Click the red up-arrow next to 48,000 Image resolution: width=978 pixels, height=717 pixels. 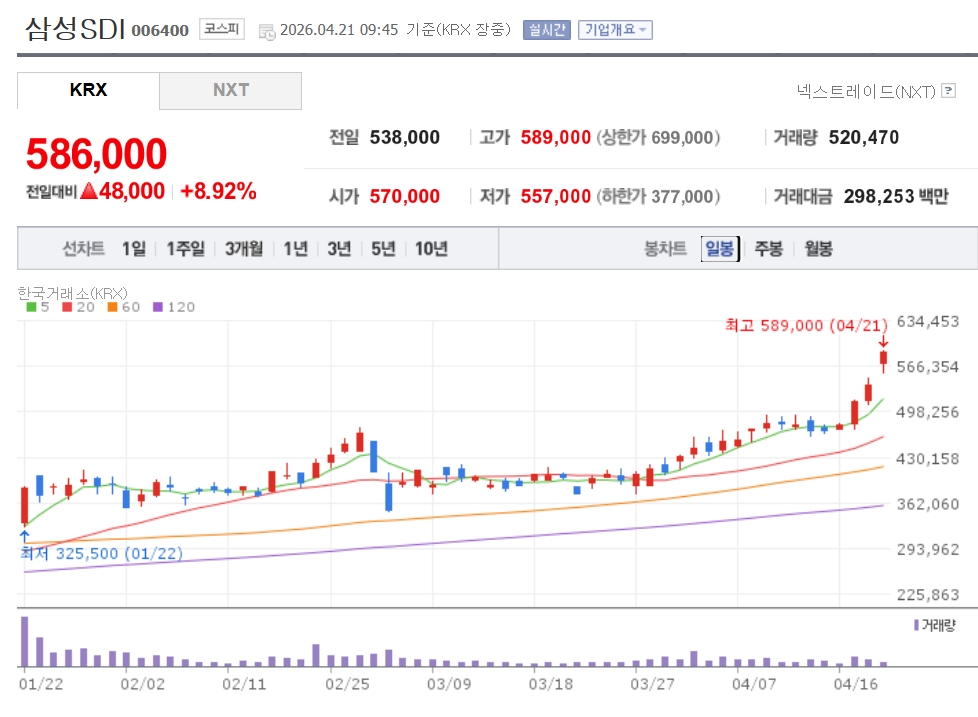pyautogui.click(x=88, y=191)
